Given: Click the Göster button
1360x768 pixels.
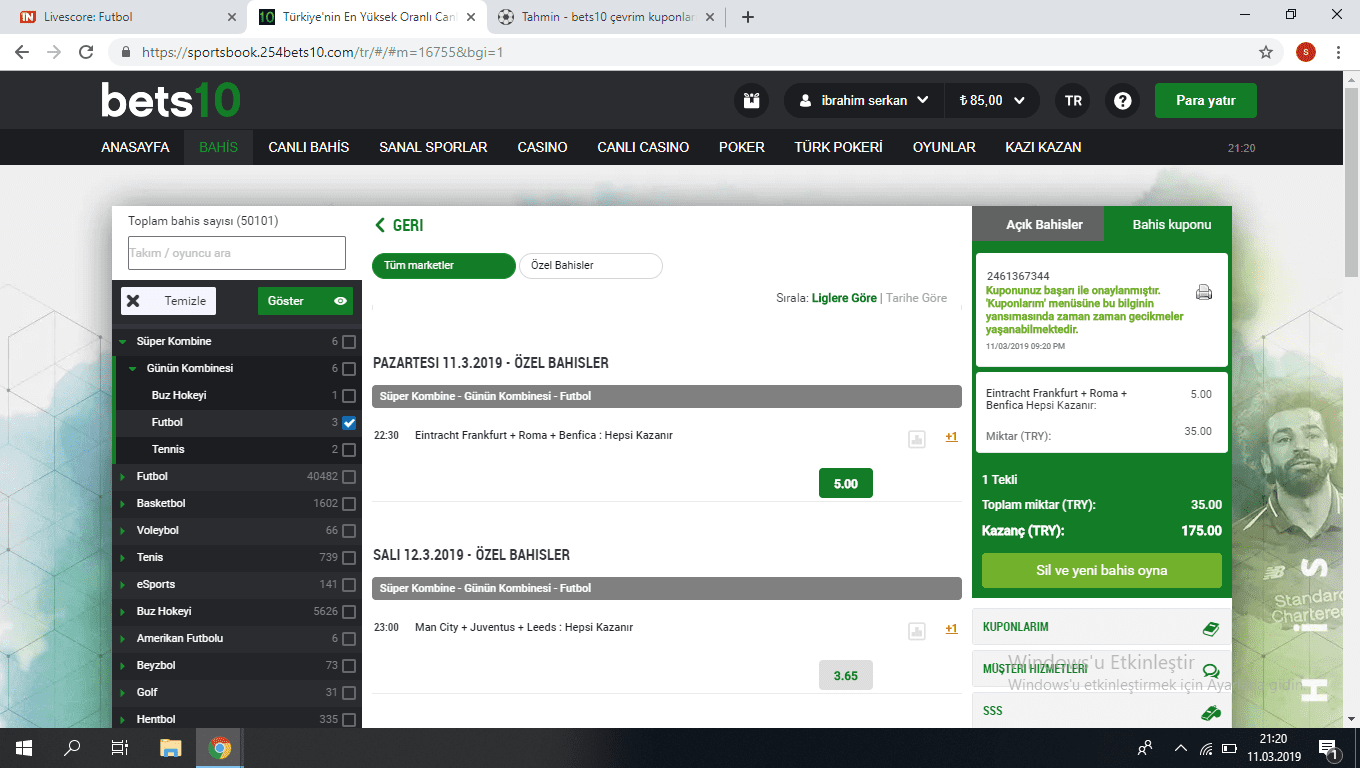Looking at the screenshot, I should click(x=305, y=301).
